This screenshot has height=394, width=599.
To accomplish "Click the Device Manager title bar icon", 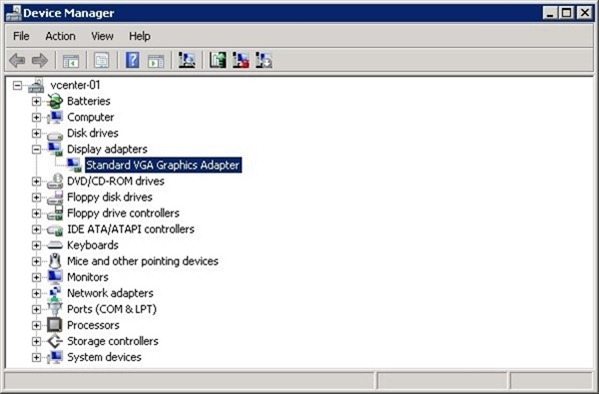I will pyautogui.click(x=14, y=13).
